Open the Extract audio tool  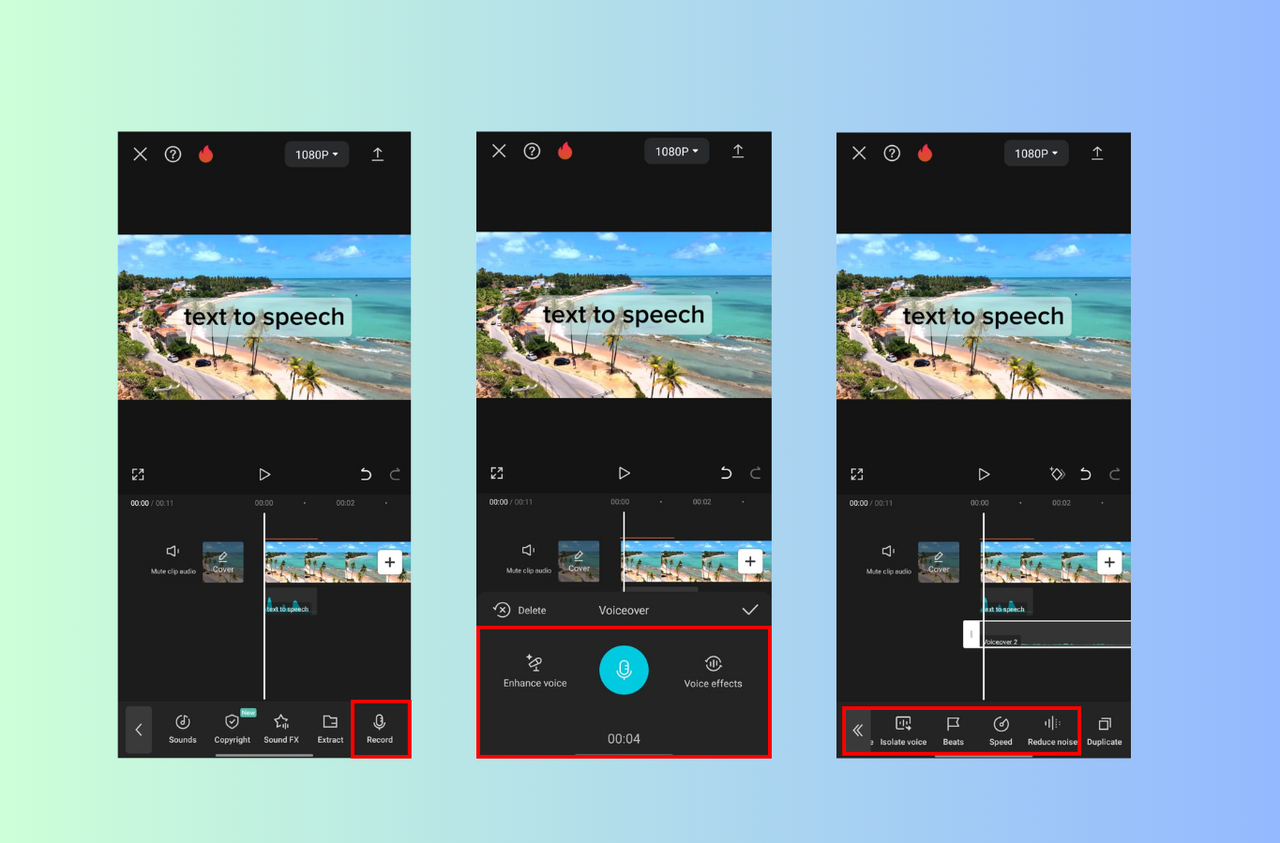(x=330, y=729)
